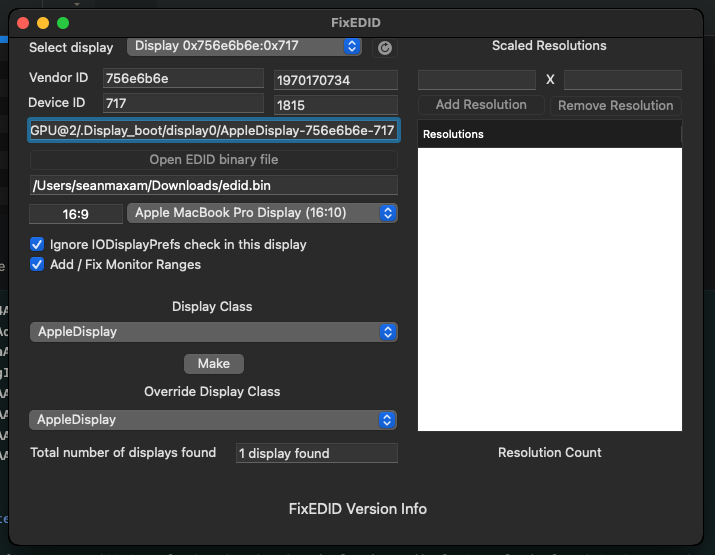Open the Override Display Class dropdown
715x555 pixels.
point(213,420)
